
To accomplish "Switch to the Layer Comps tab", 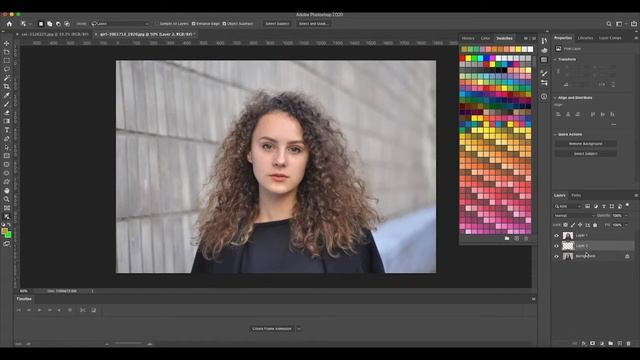I will pyautogui.click(x=610, y=38).
